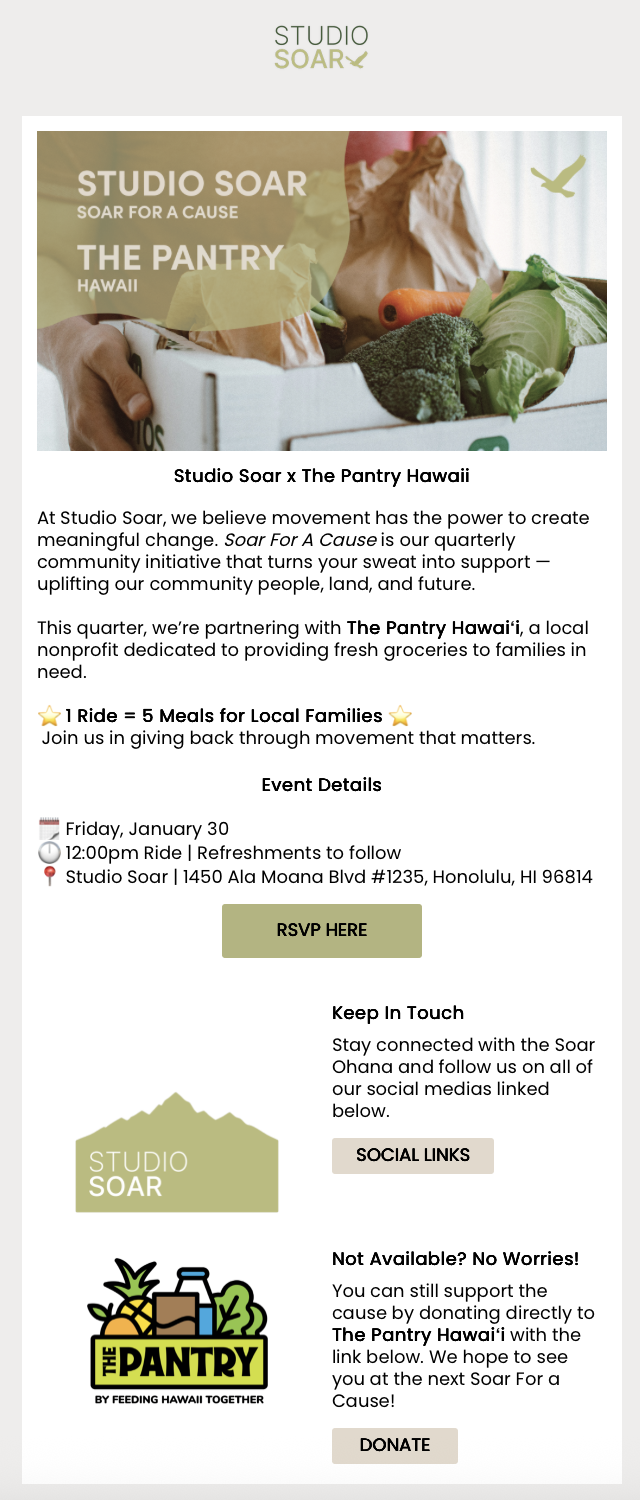Click the red pin emoji beside the address
Image resolution: width=640 pixels, height=1500 pixels.
[x=49, y=877]
